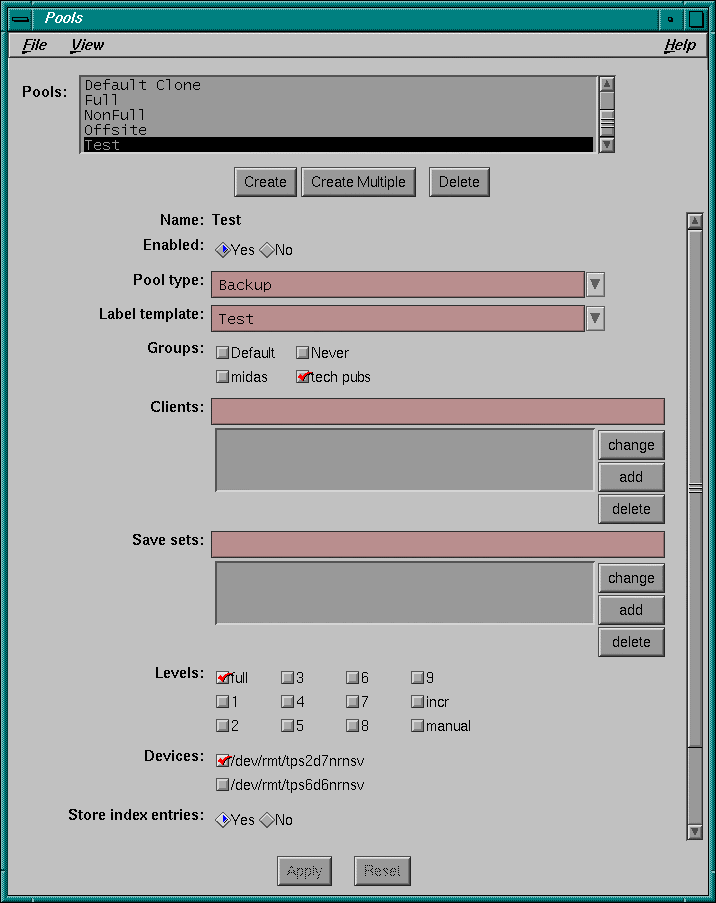
Task: Open the window menu button in title bar
Action: click(20, 19)
